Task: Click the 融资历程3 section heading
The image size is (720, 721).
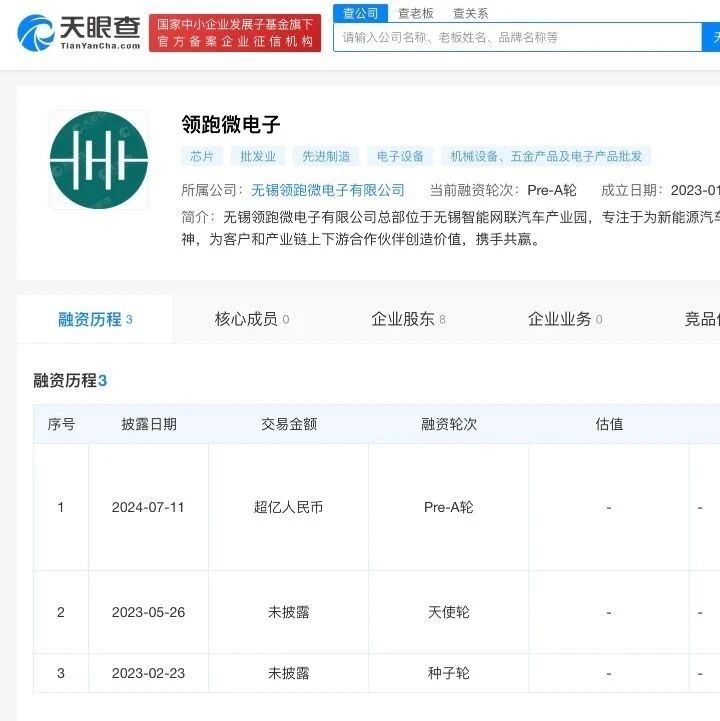Action: click(x=70, y=380)
